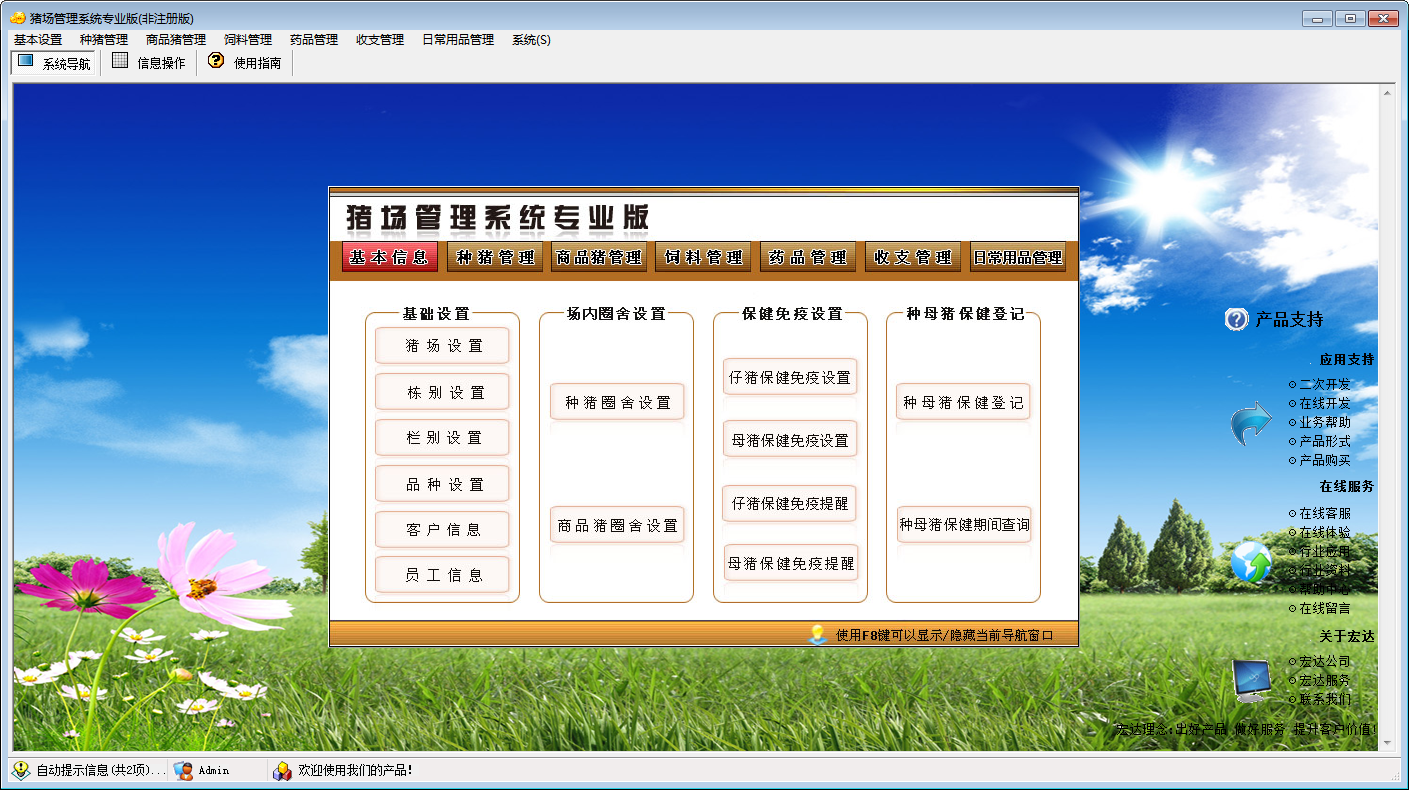Open the 系统(S) menu
Image resolution: width=1409 pixels, height=790 pixels.
point(531,40)
